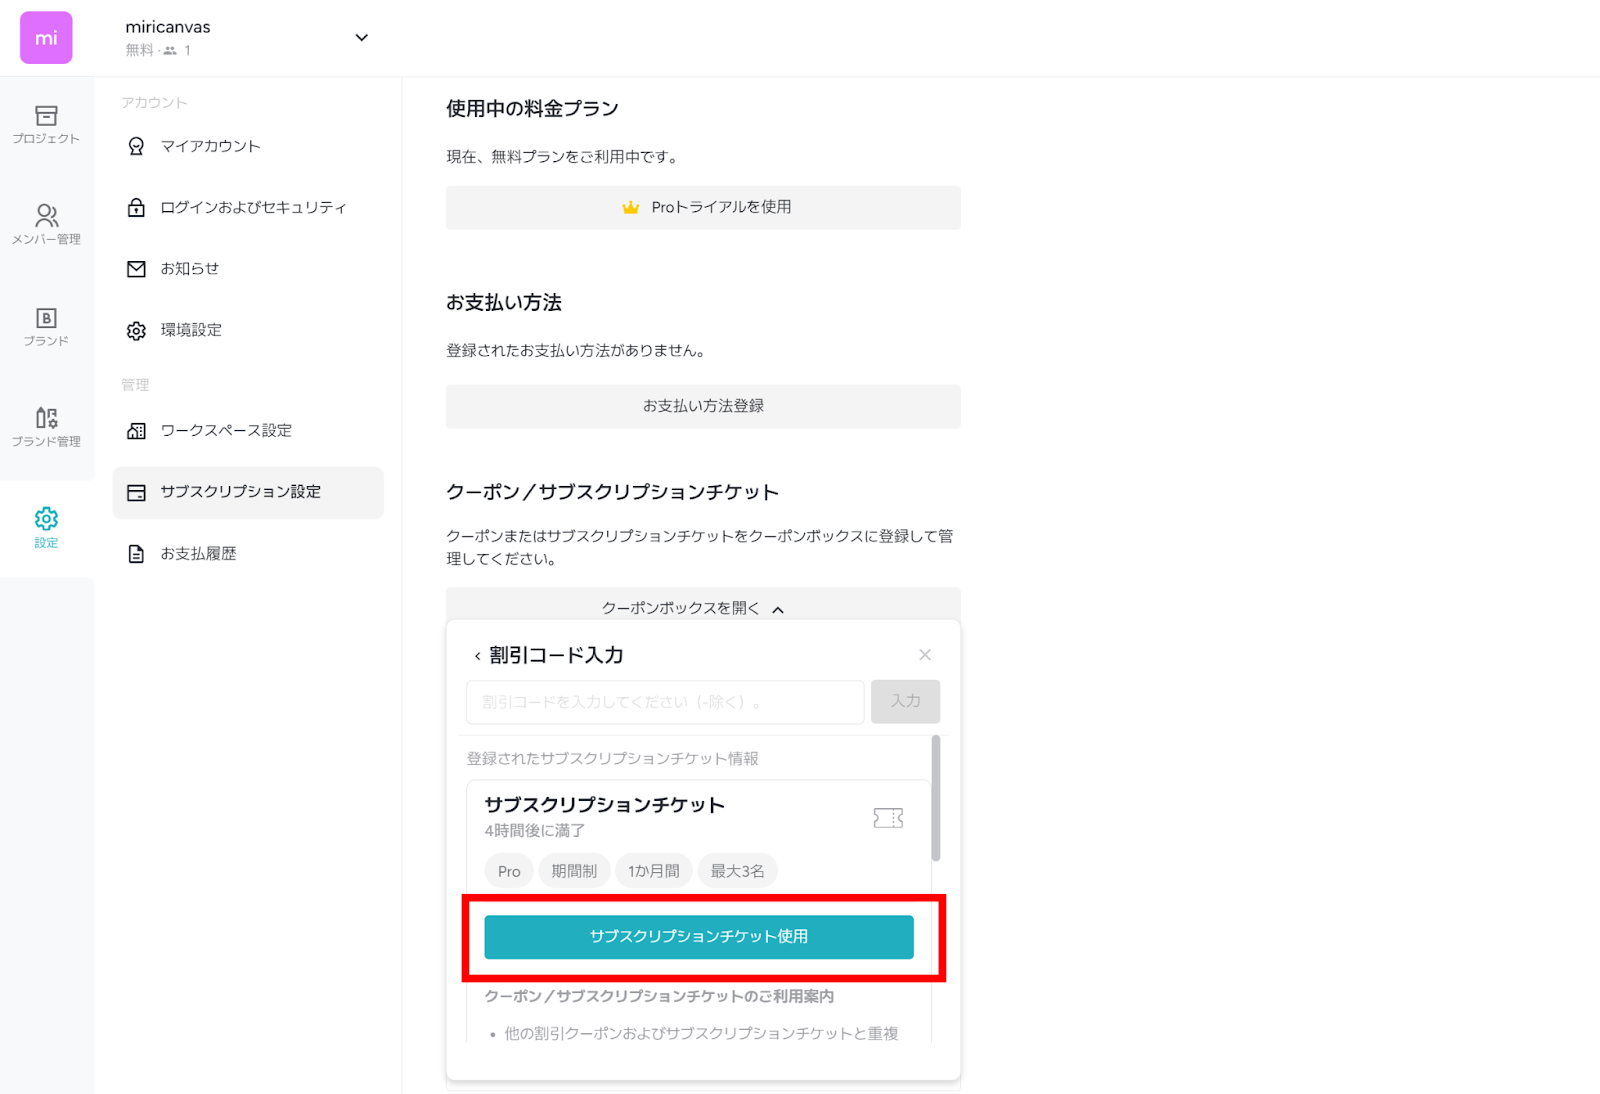Image resolution: width=1600 pixels, height=1094 pixels.
Task: Click the Pro tag chip
Action: (x=509, y=871)
